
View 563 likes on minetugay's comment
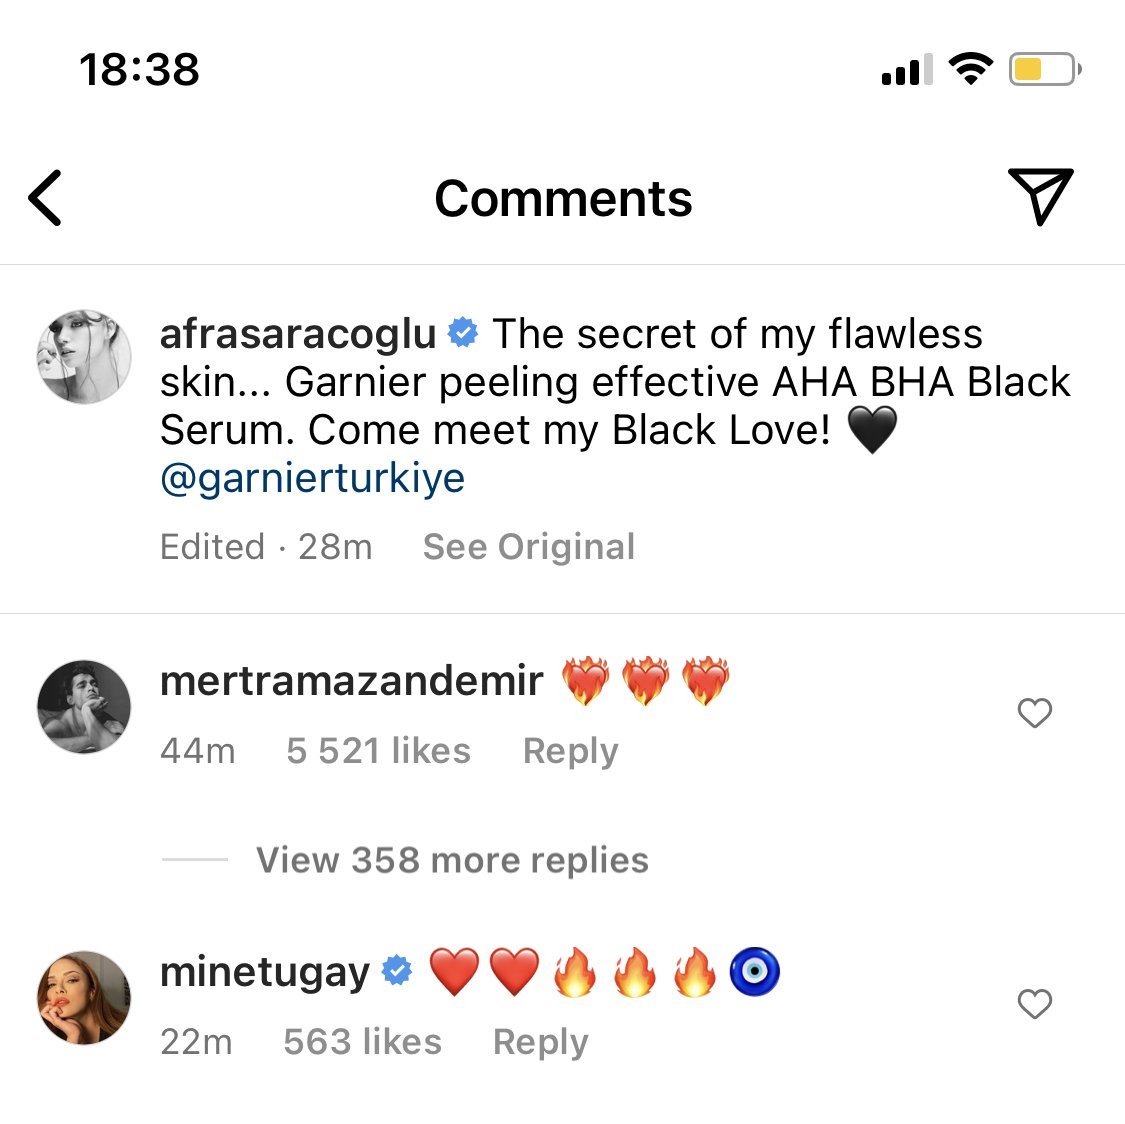point(362,1042)
